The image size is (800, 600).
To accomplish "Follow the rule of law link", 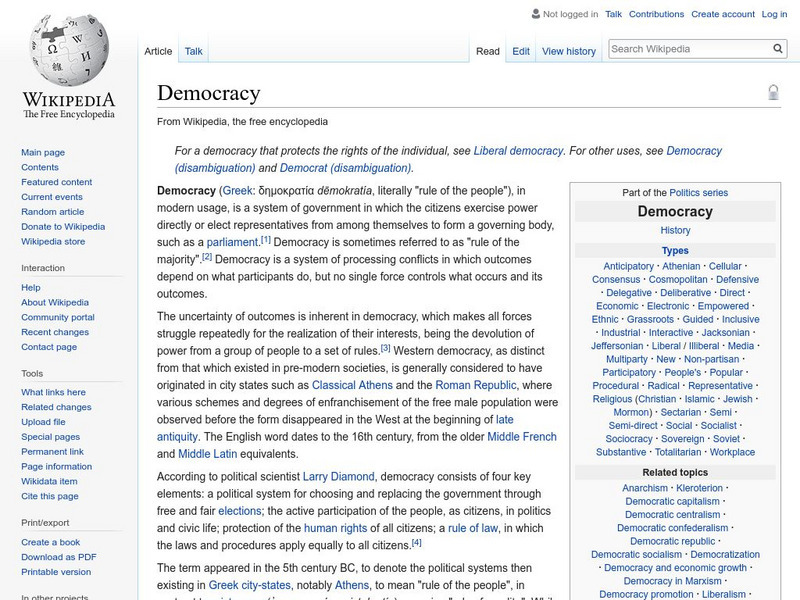I will coord(472,528).
